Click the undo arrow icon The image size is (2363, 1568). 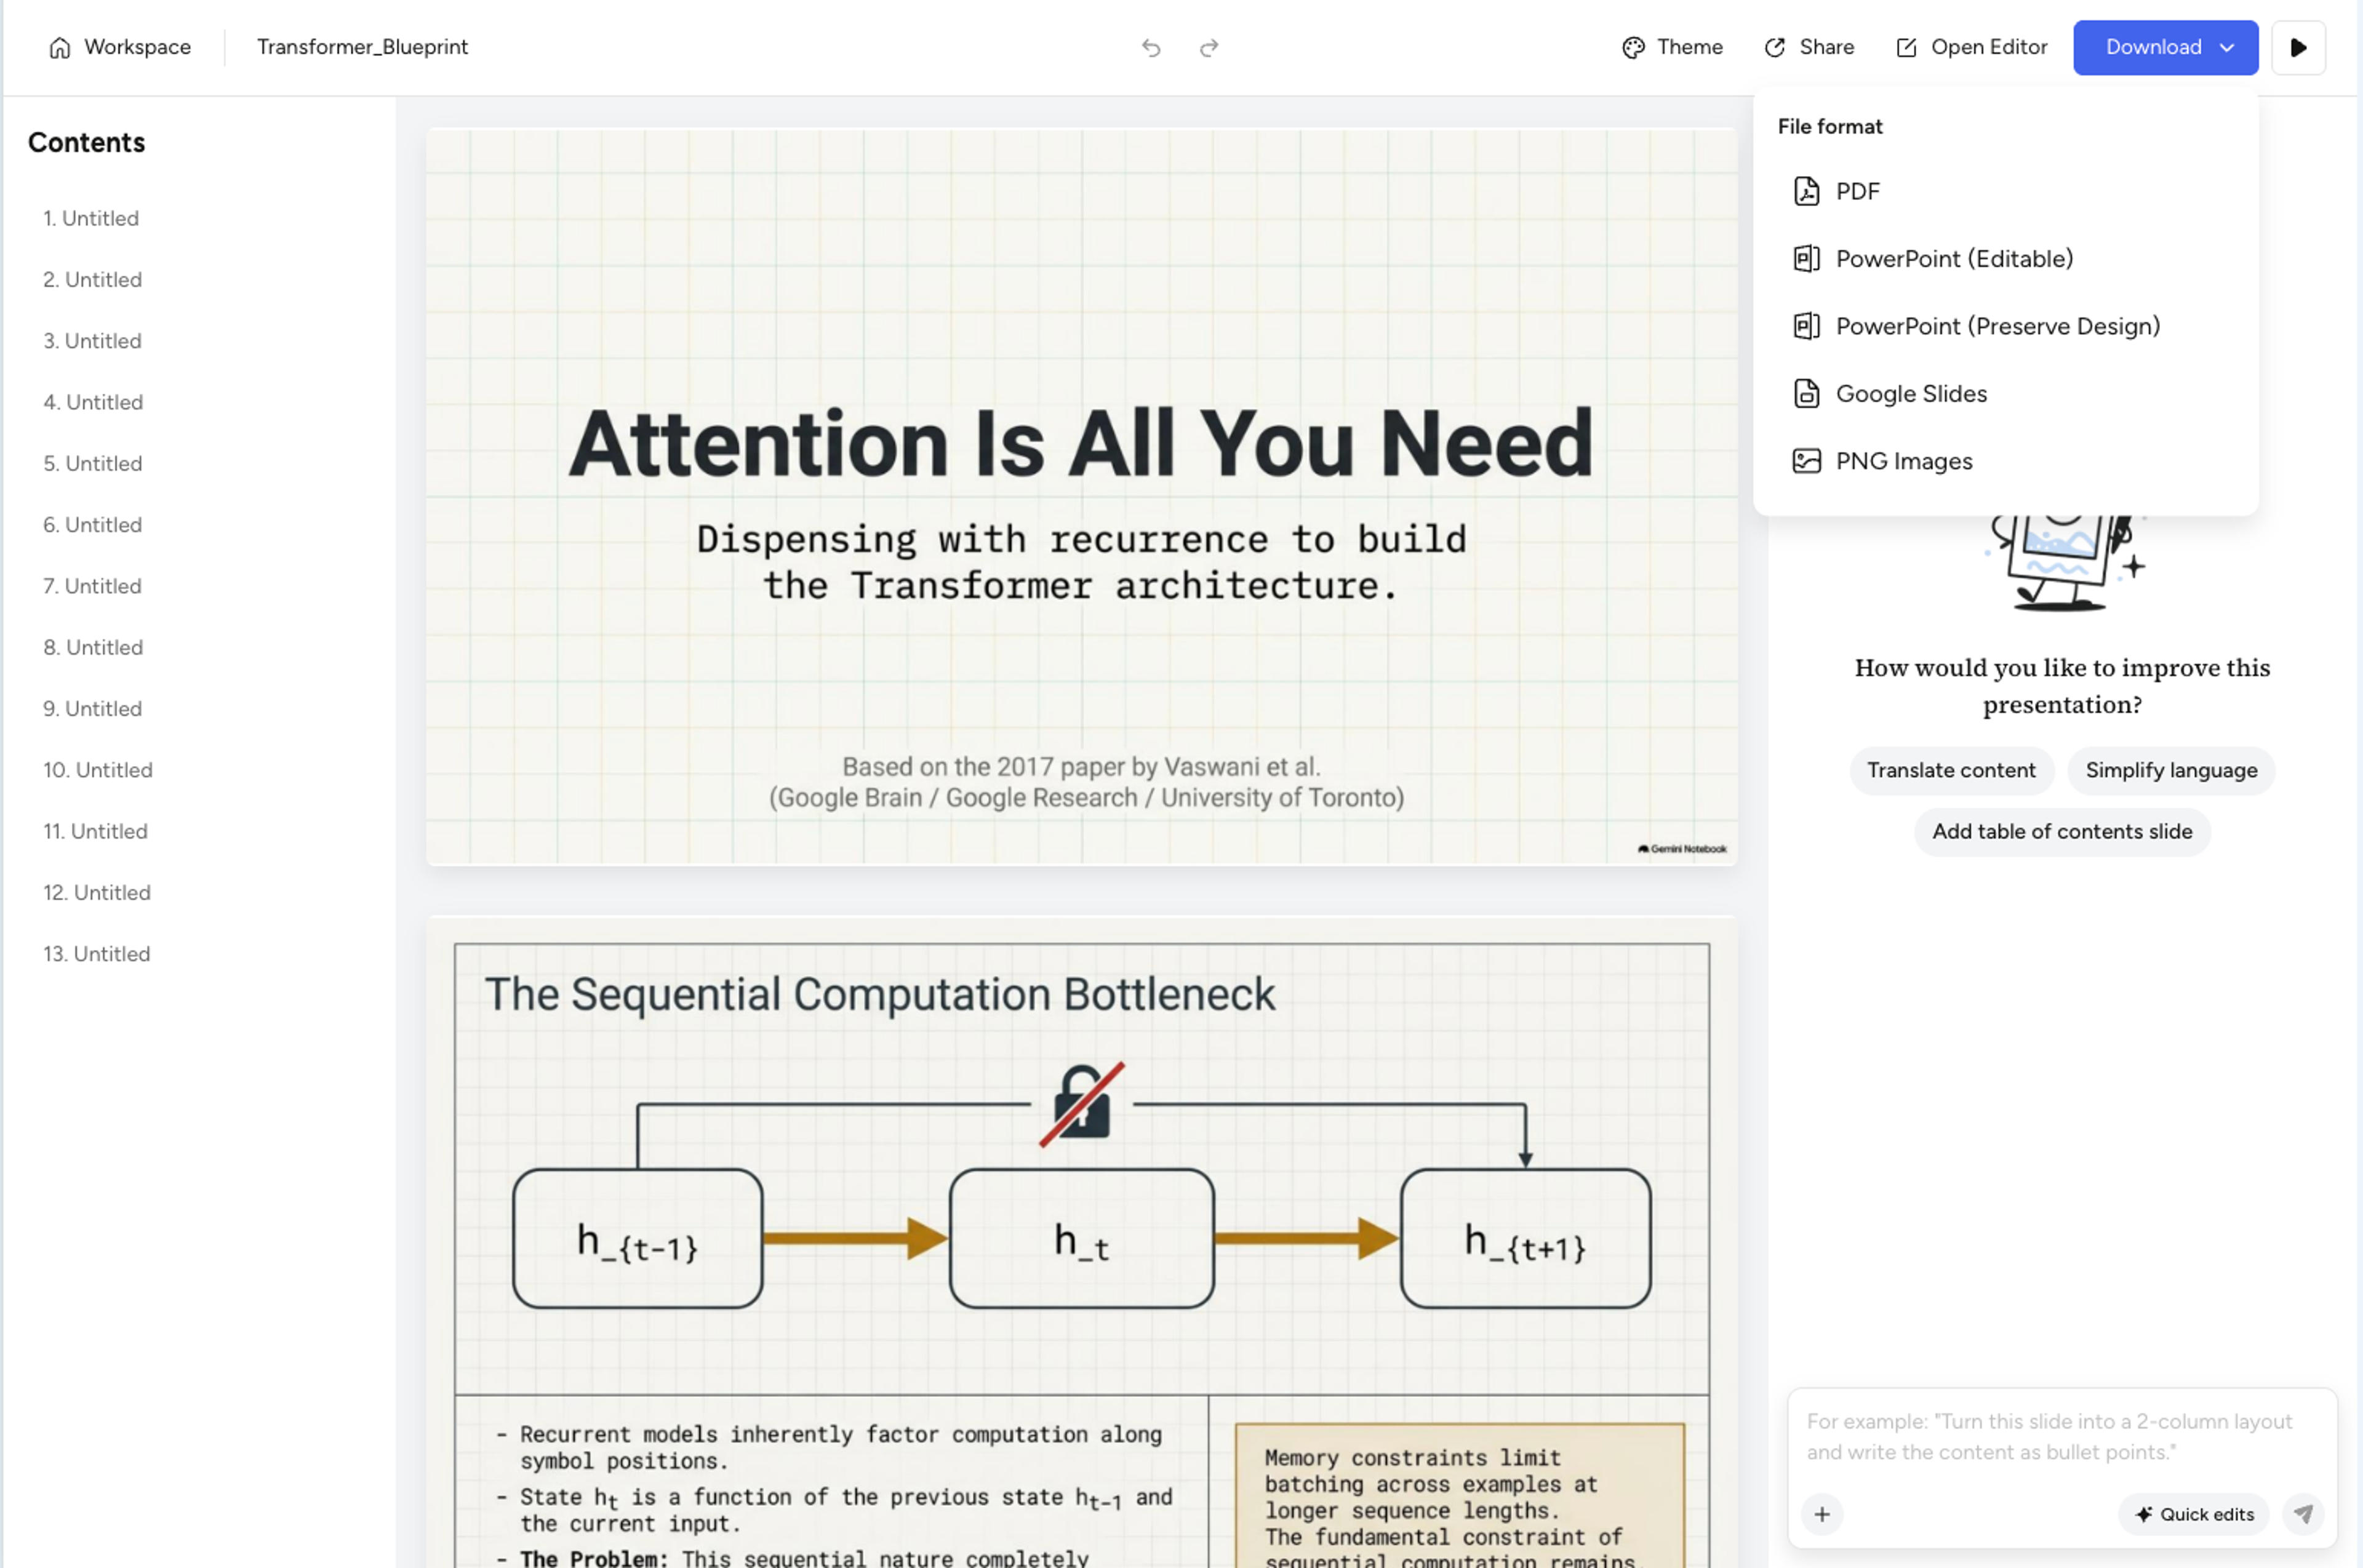pos(1151,47)
